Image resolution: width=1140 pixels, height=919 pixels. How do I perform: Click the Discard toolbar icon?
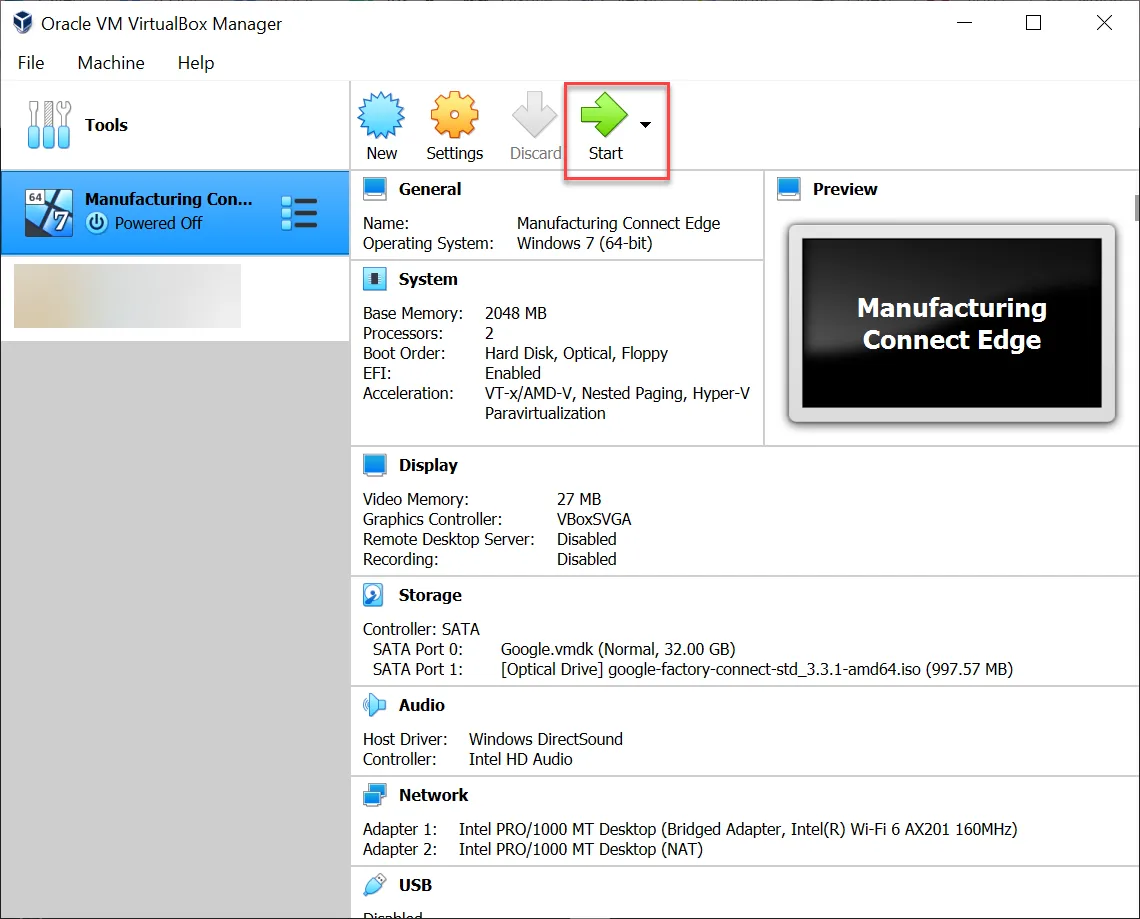coord(534,115)
